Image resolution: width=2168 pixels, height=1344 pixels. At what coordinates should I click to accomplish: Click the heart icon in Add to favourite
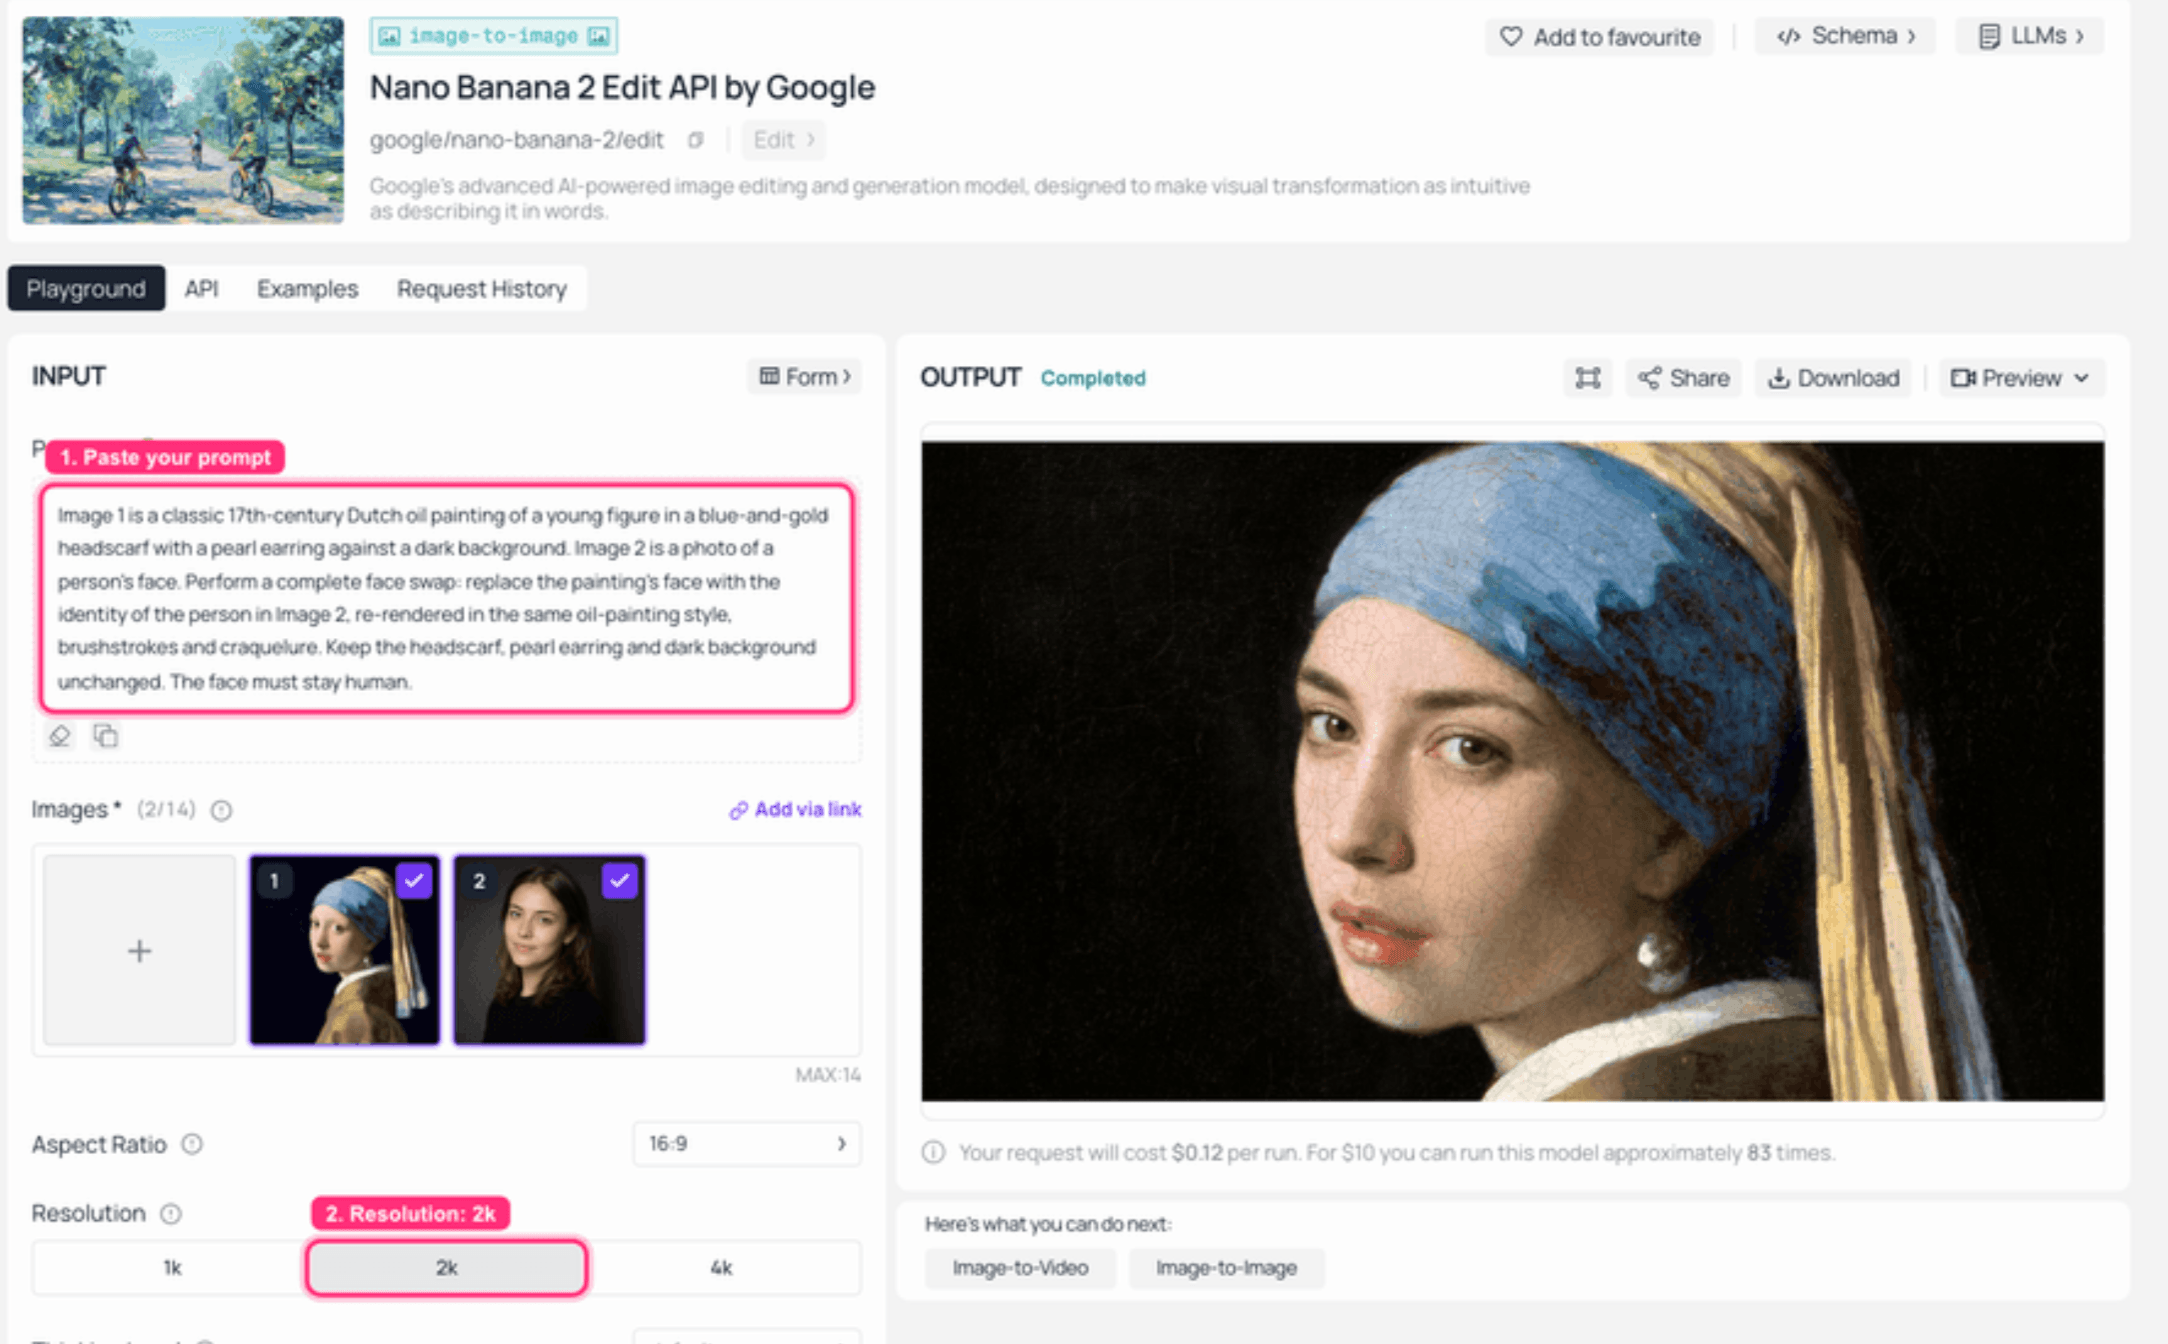coord(1511,37)
